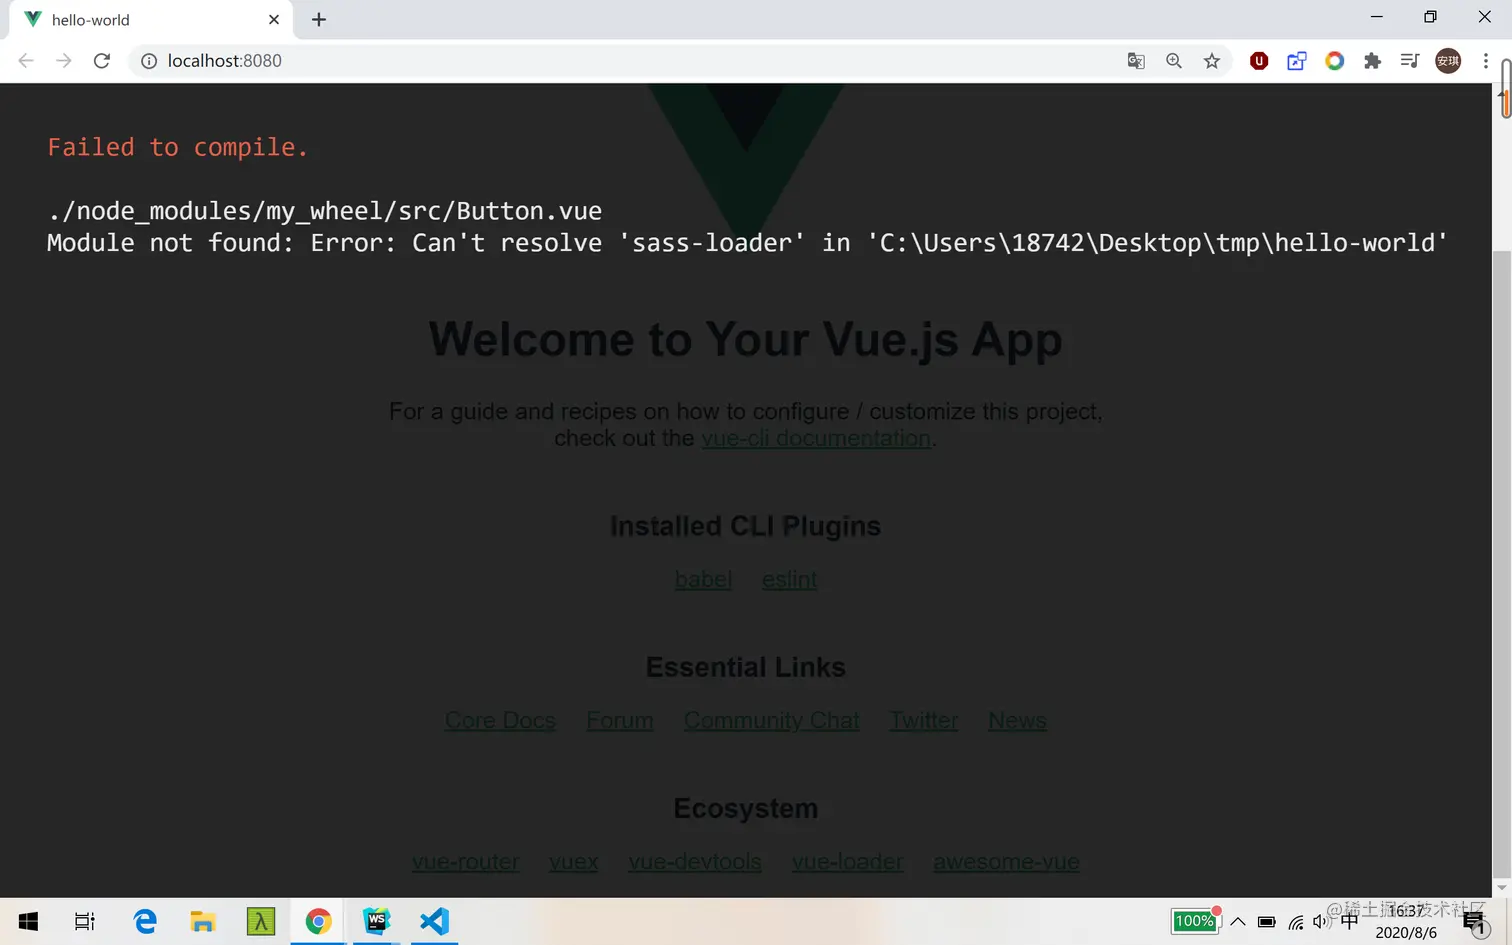Image resolution: width=1512 pixels, height=945 pixels.
Task: Open Chrome profile avatar
Action: (1448, 61)
